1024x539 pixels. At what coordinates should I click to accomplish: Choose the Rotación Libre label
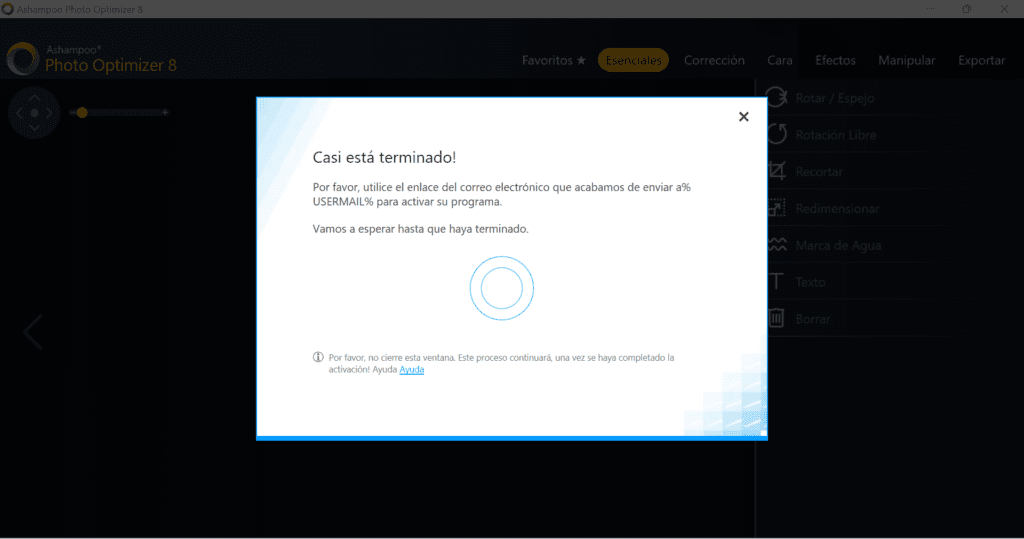click(835, 135)
